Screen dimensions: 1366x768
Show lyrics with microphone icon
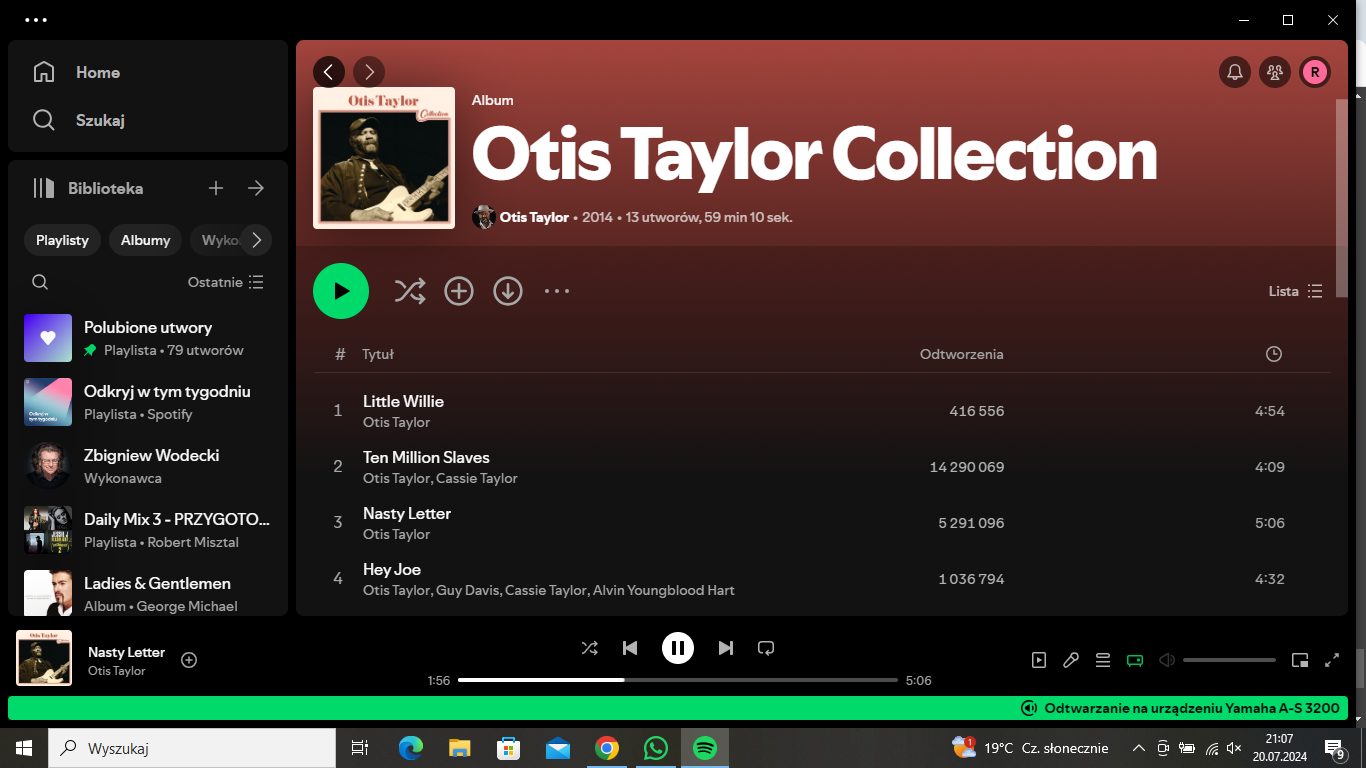coord(1071,660)
